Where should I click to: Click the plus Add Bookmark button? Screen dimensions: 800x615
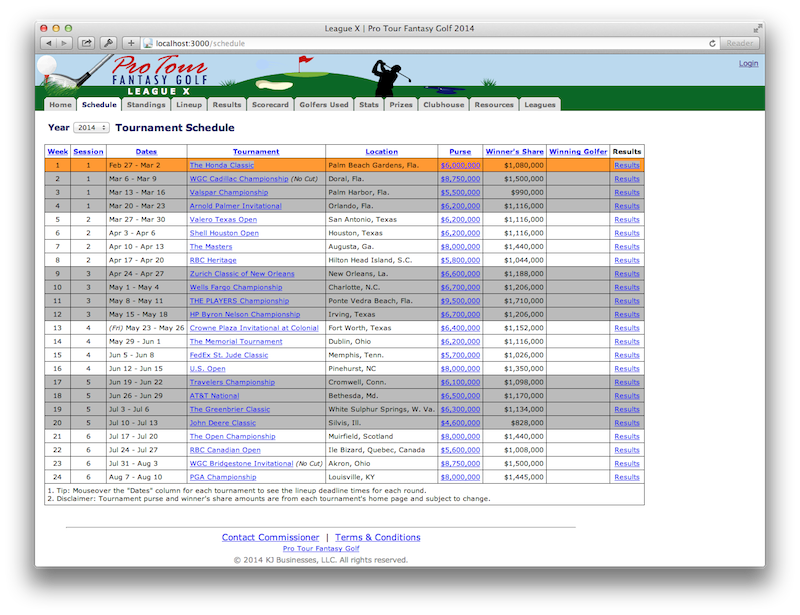pyautogui.click(x=130, y=43)
